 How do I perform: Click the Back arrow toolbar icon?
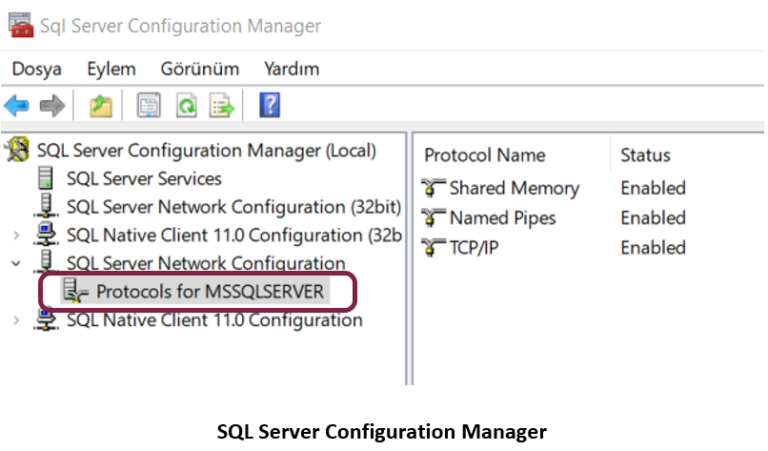point(17,106)
